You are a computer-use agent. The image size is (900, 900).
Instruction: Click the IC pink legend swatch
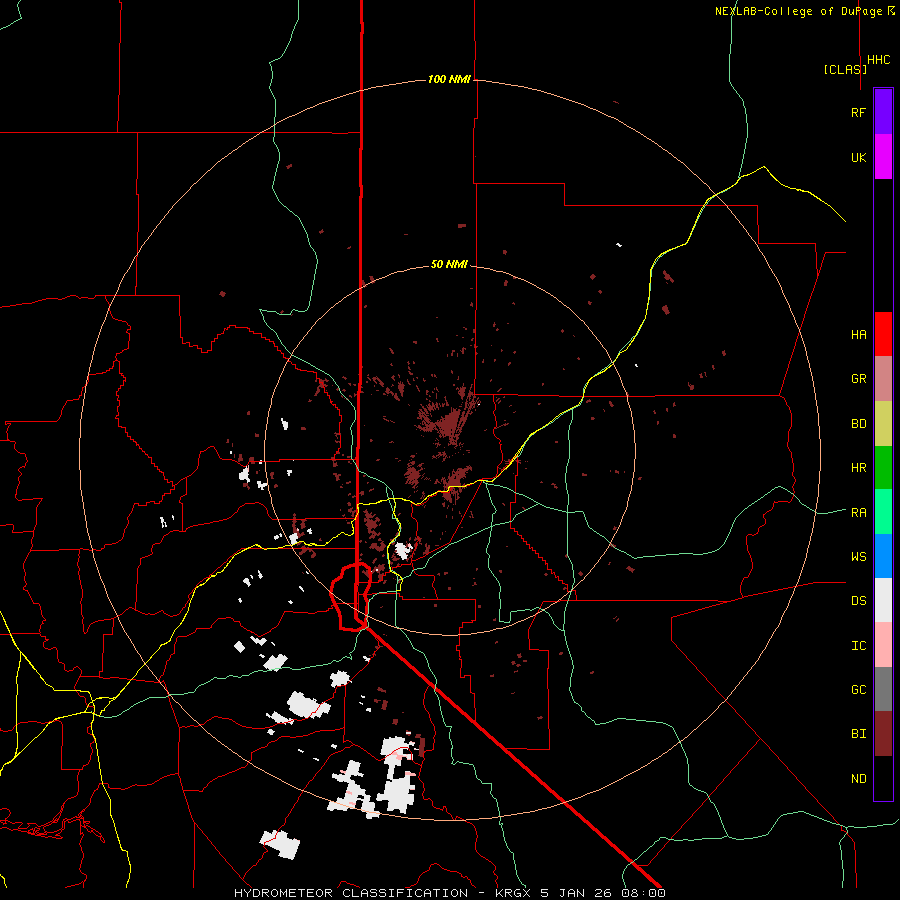coord(883,645)
